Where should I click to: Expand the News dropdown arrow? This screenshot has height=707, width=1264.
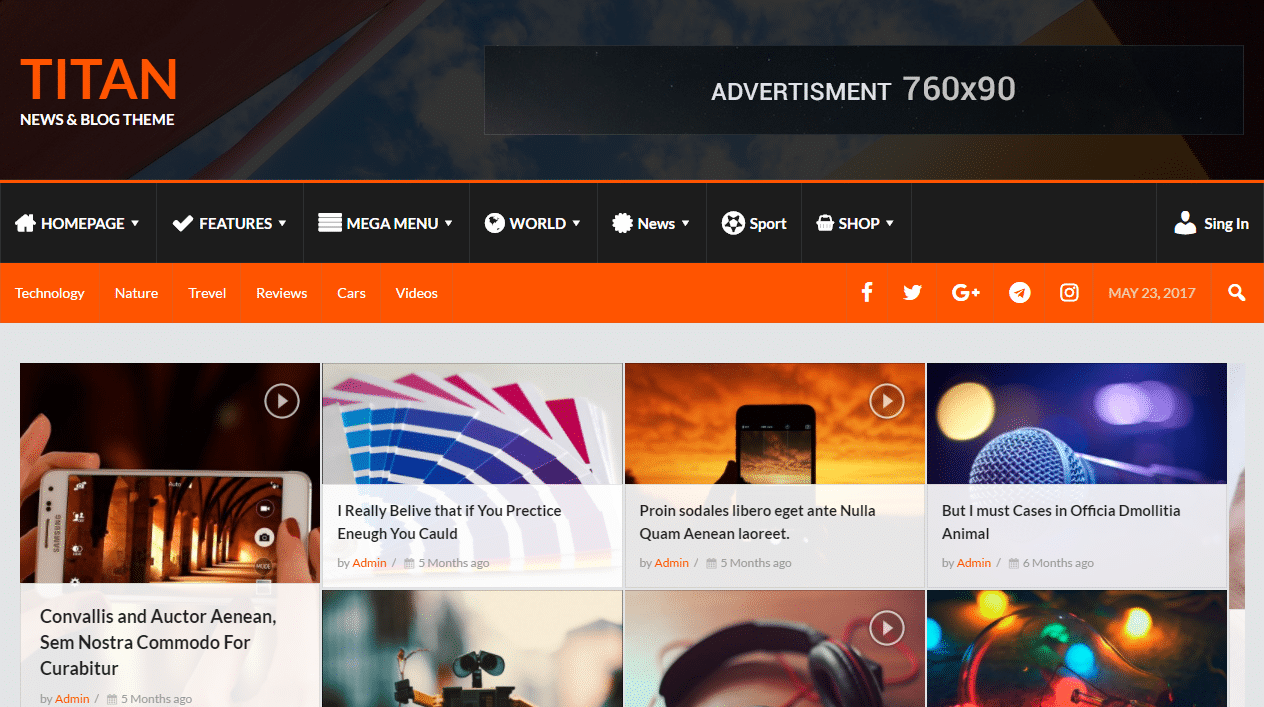[x=685, y=224]
